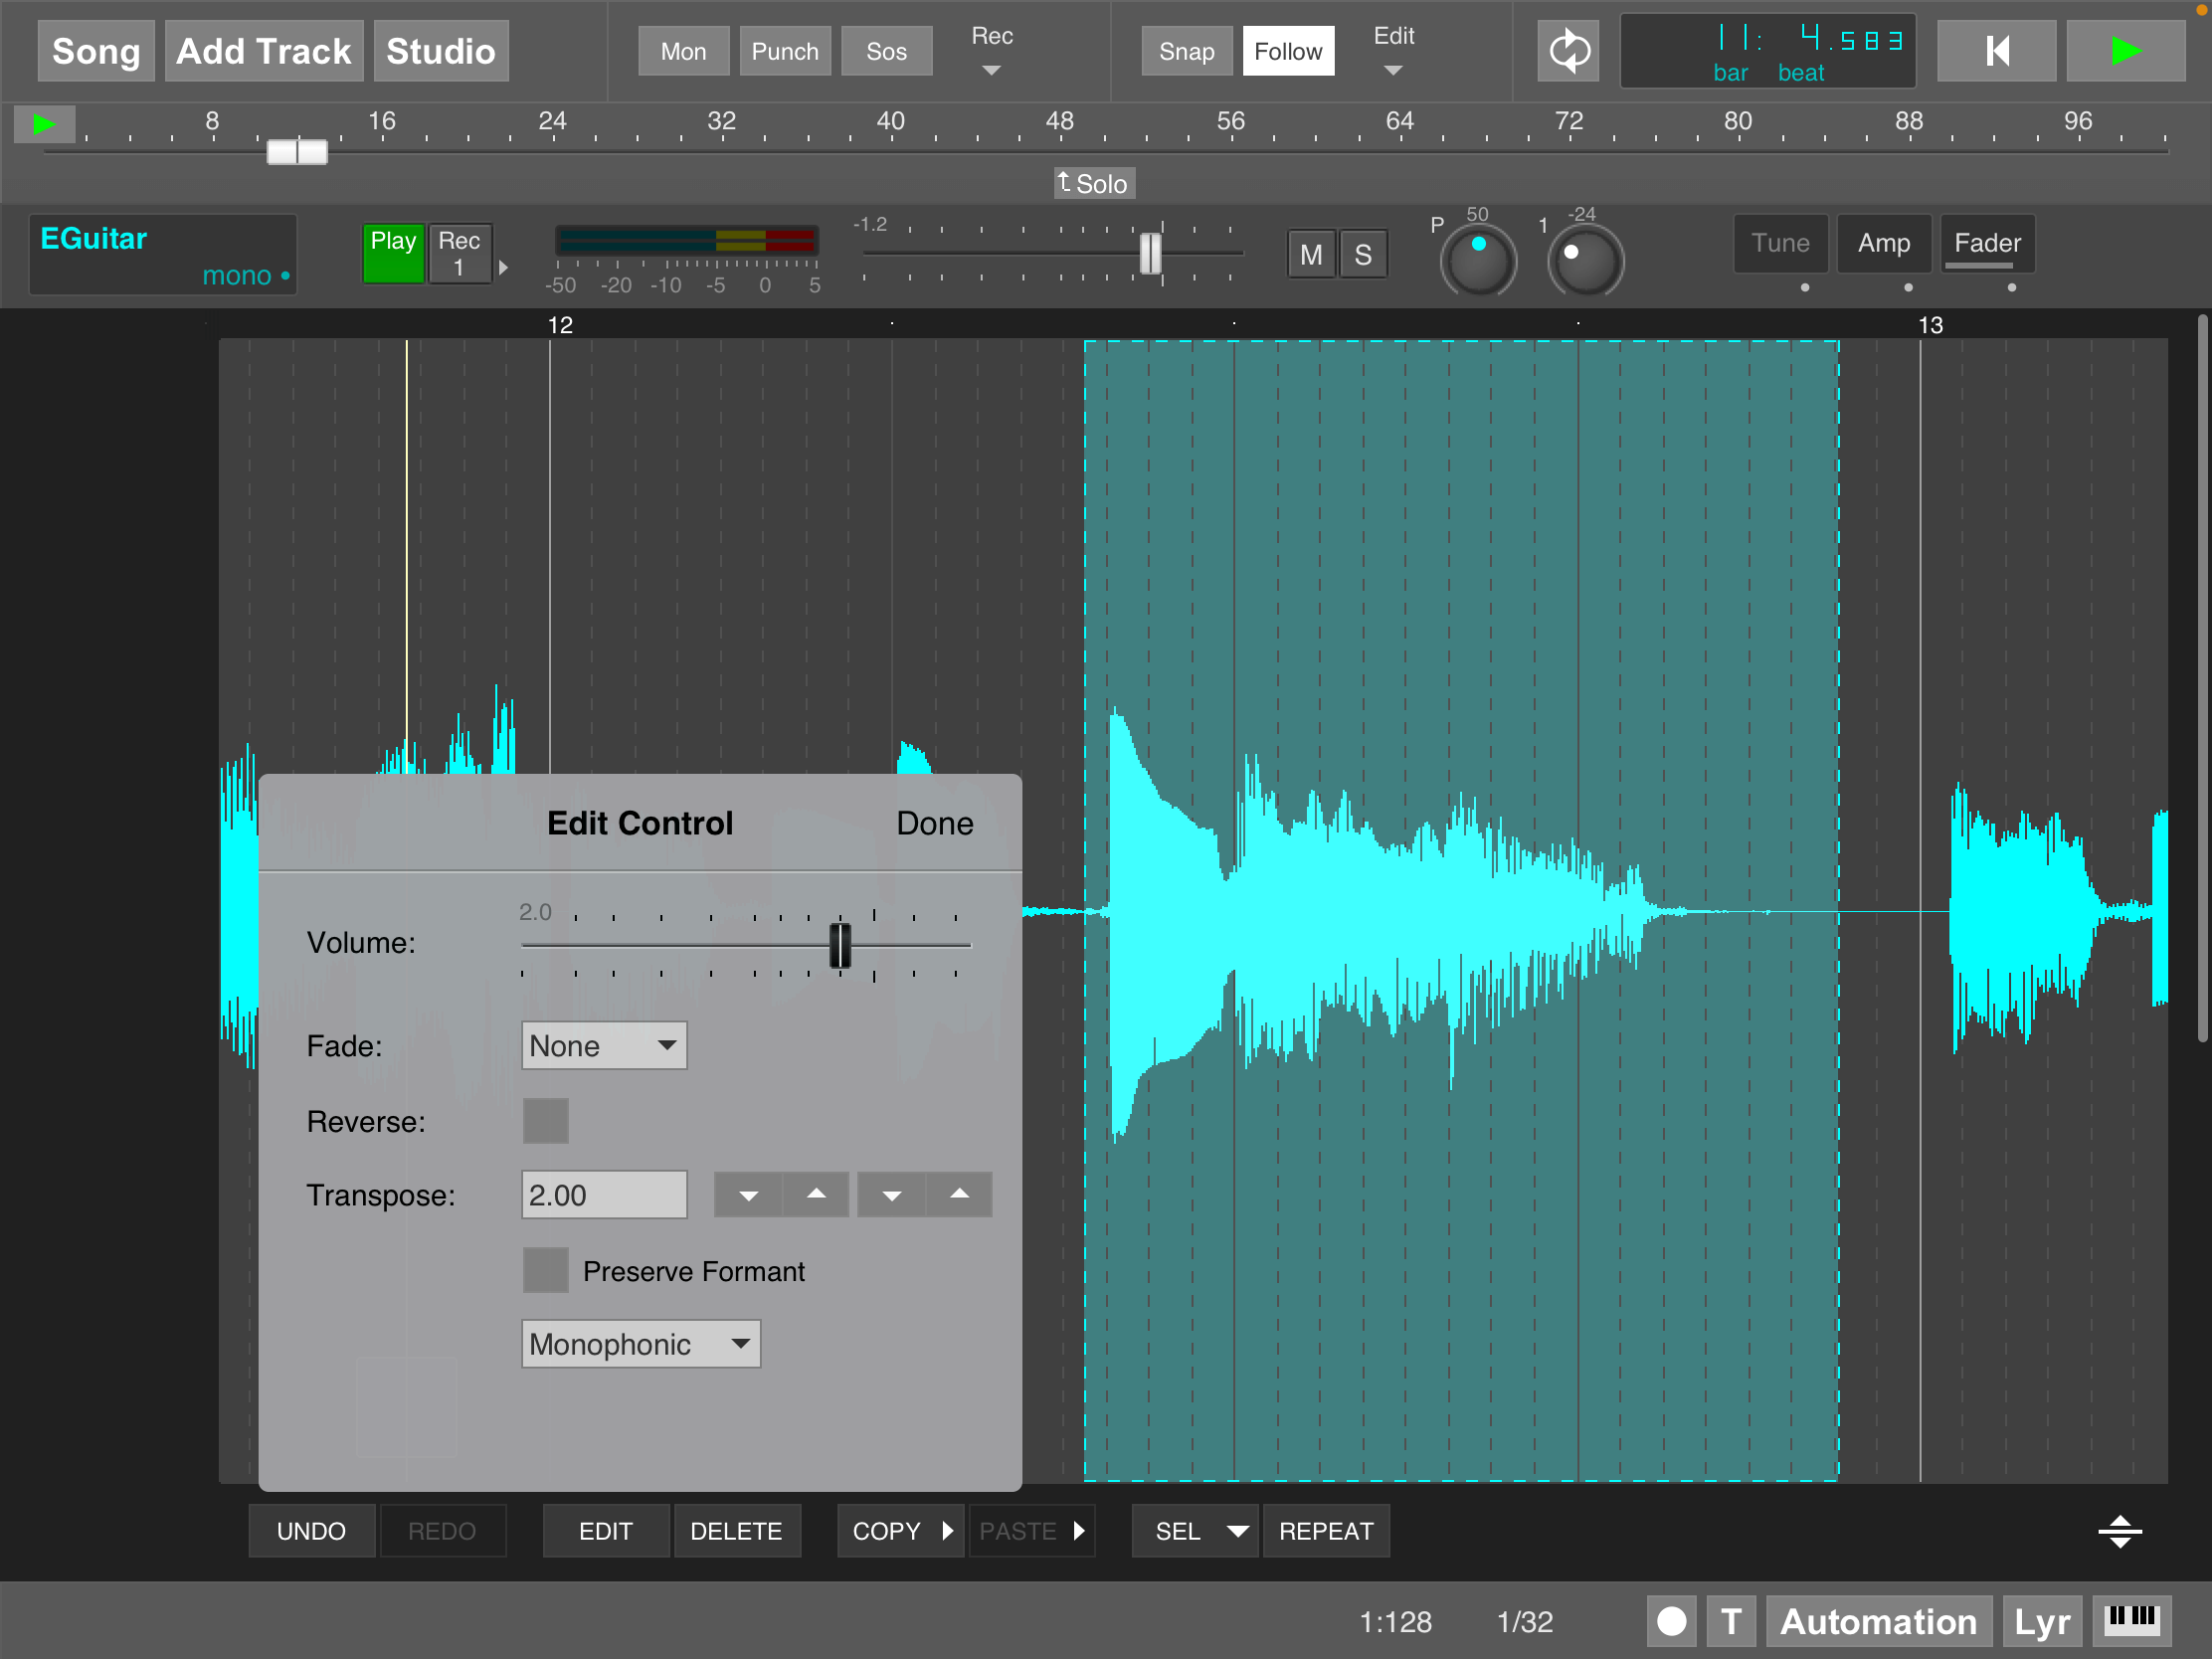Open the Monophonic mode dropdown

pos(640,1344)
